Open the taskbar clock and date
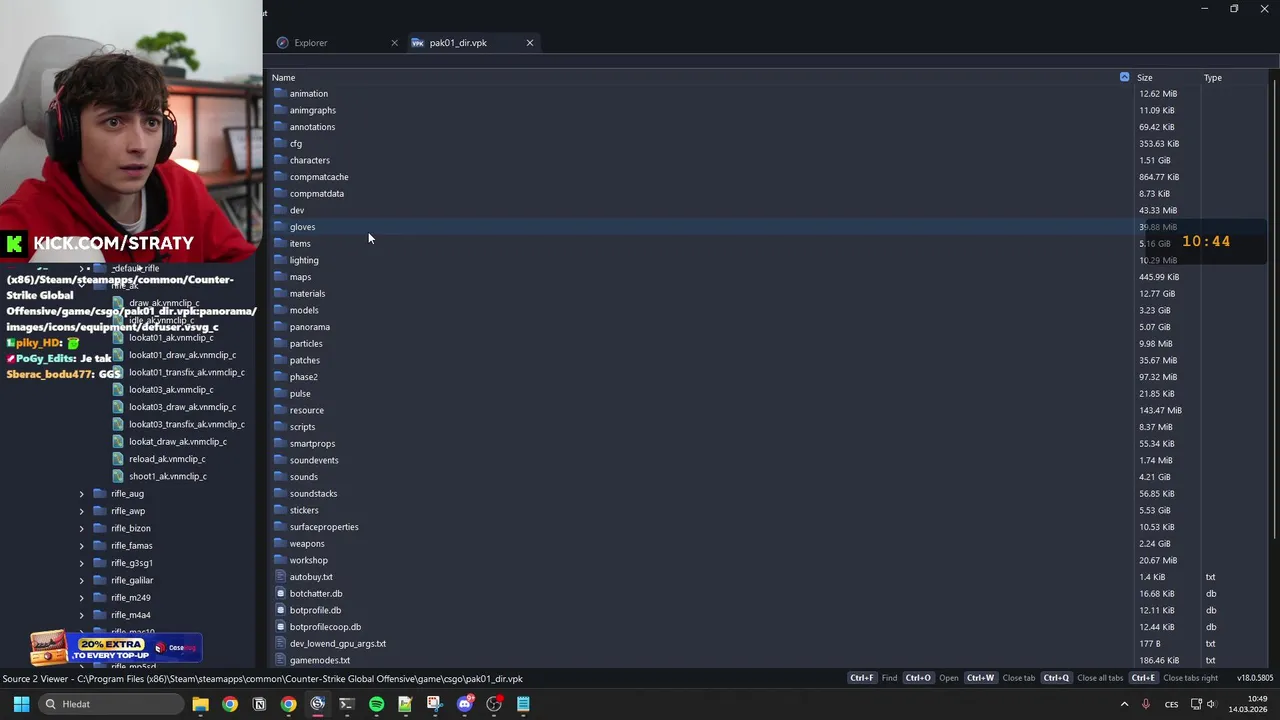This screenshot has width=1280, height=720. pos(1247,704)
